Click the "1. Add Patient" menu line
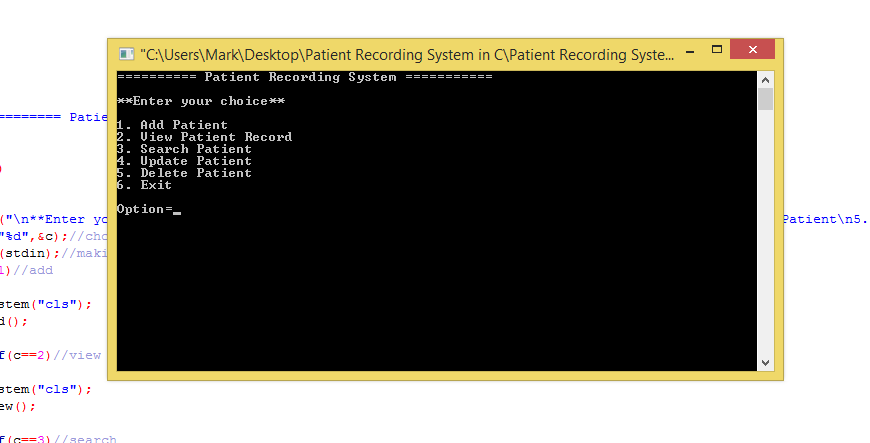The image size is (870, 443). click(x=172, y=125)
